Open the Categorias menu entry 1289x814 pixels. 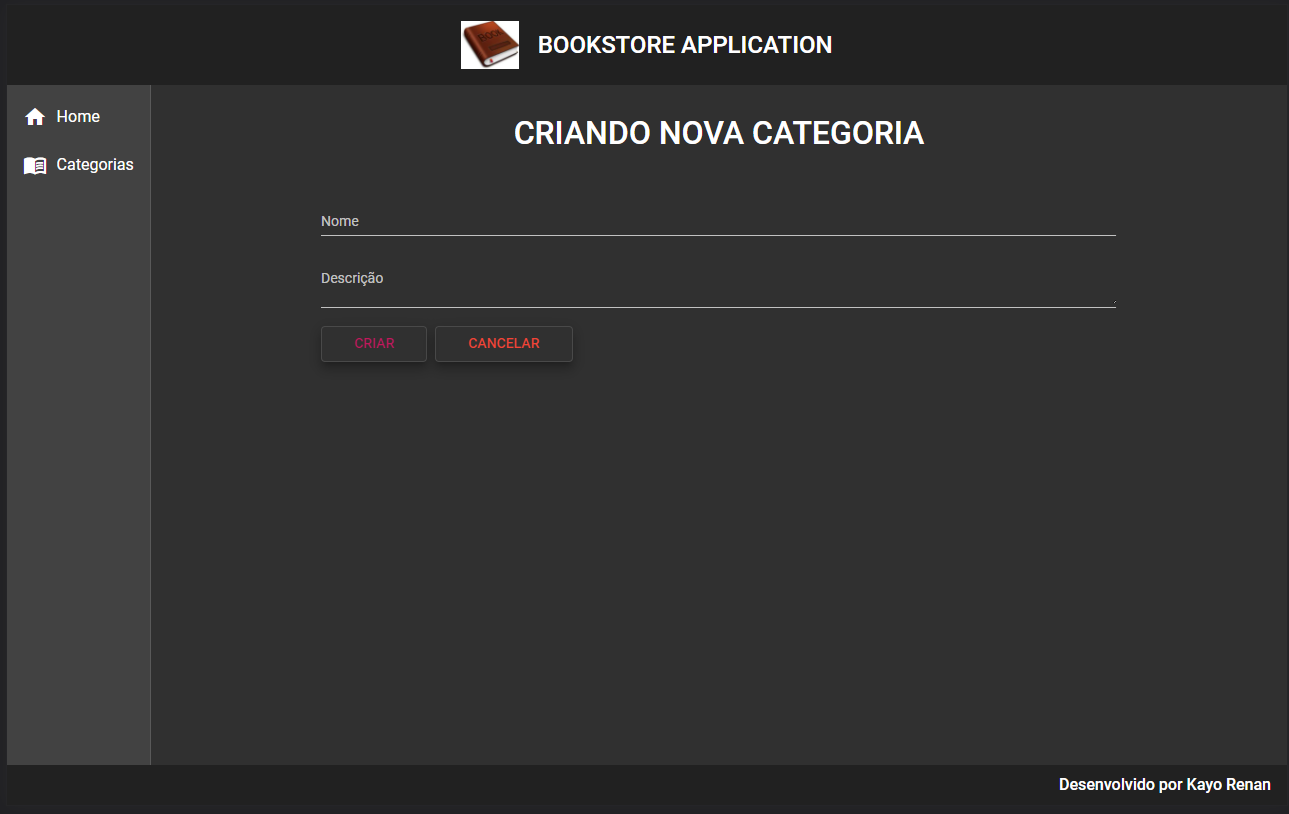94,164
